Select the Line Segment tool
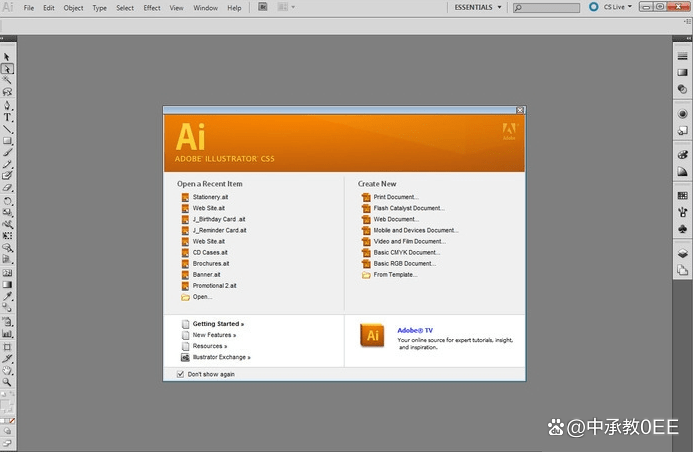This screenshot has width=693, height=452. click(7, 129)
